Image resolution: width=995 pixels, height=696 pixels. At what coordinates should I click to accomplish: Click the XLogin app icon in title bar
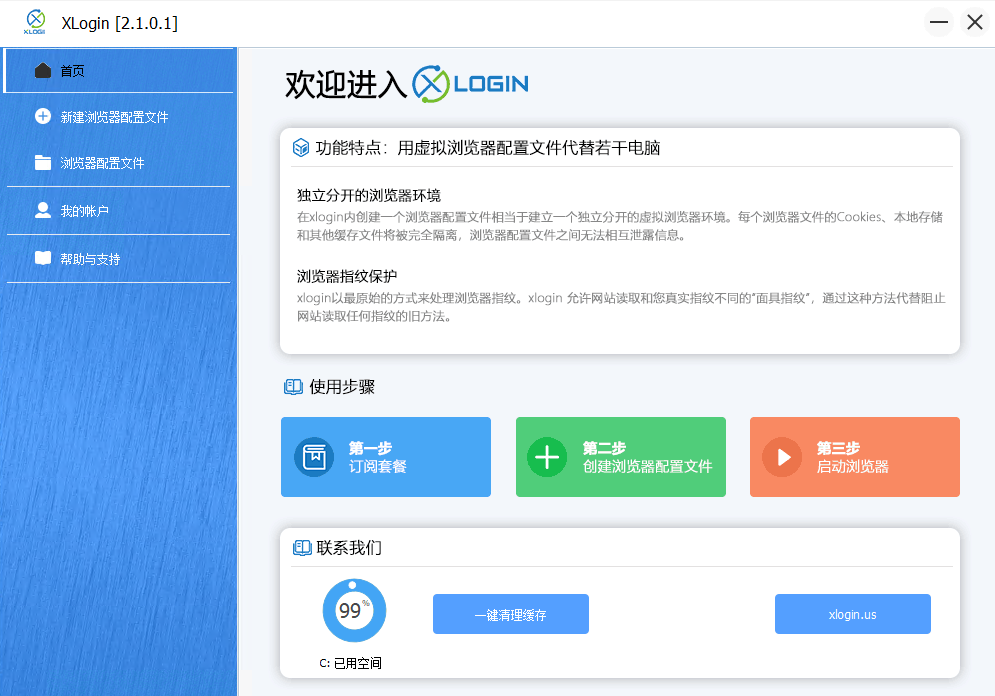click(x=36, y=22)
